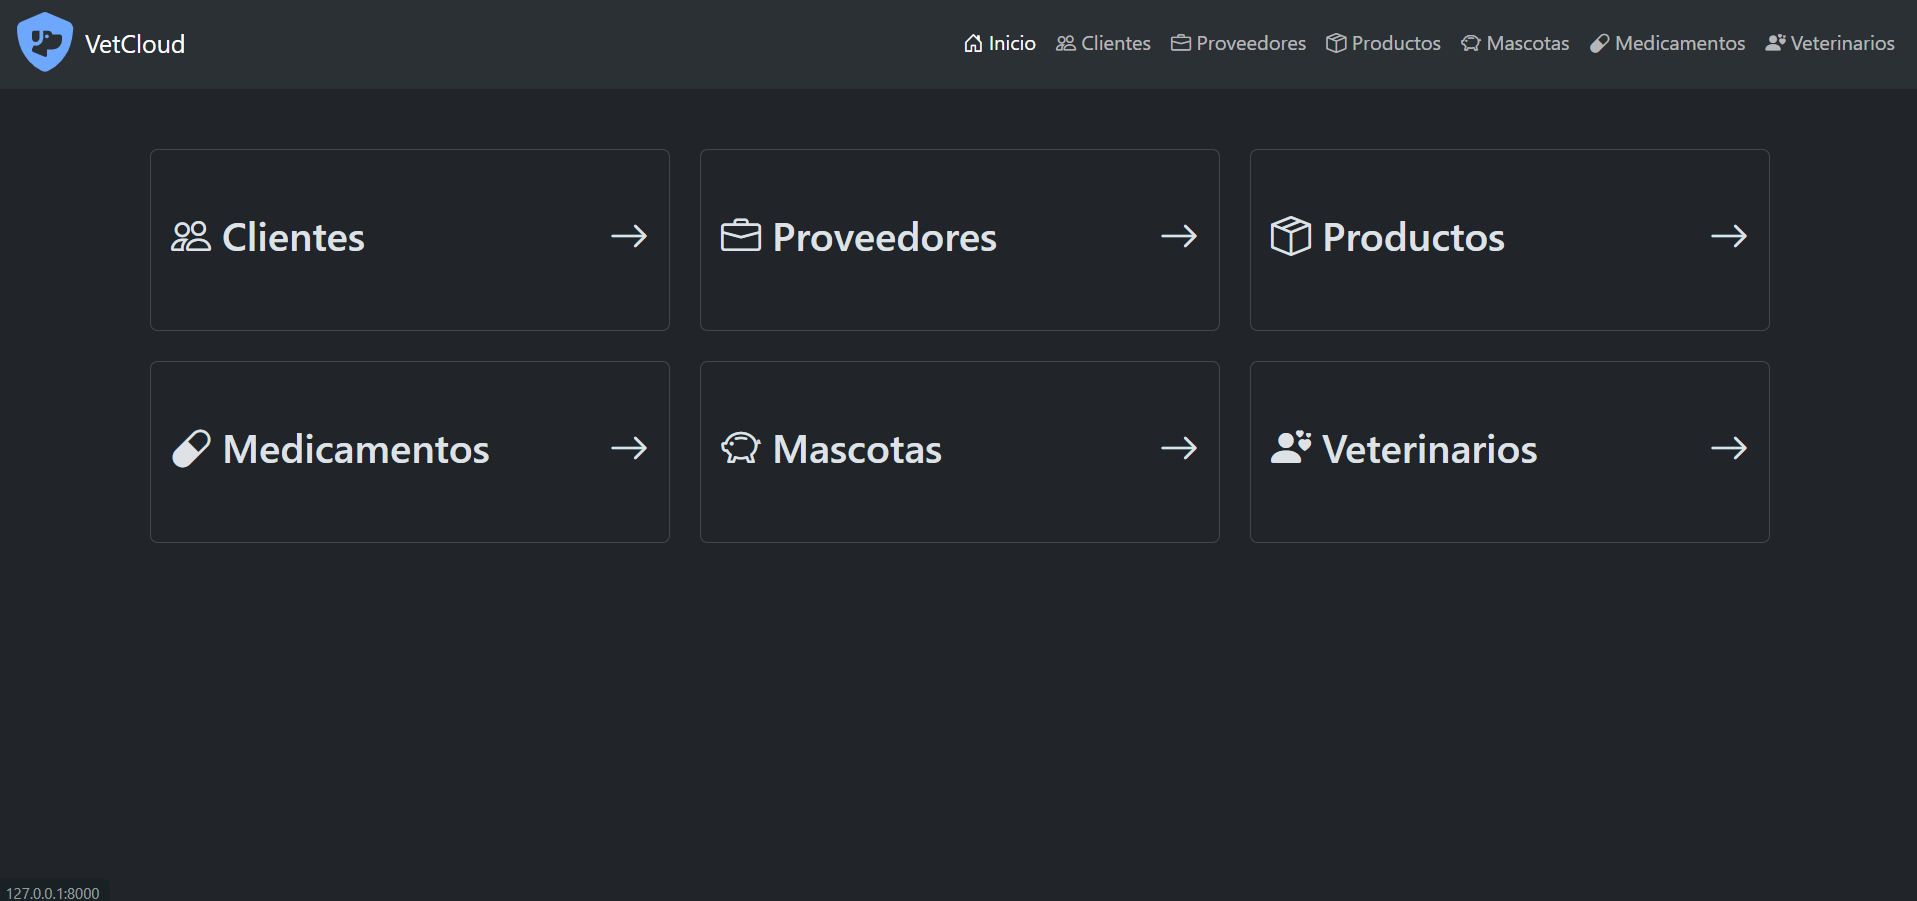
Task: Click the cube icon next to Productos in navbar
Action: [1335, 43]
